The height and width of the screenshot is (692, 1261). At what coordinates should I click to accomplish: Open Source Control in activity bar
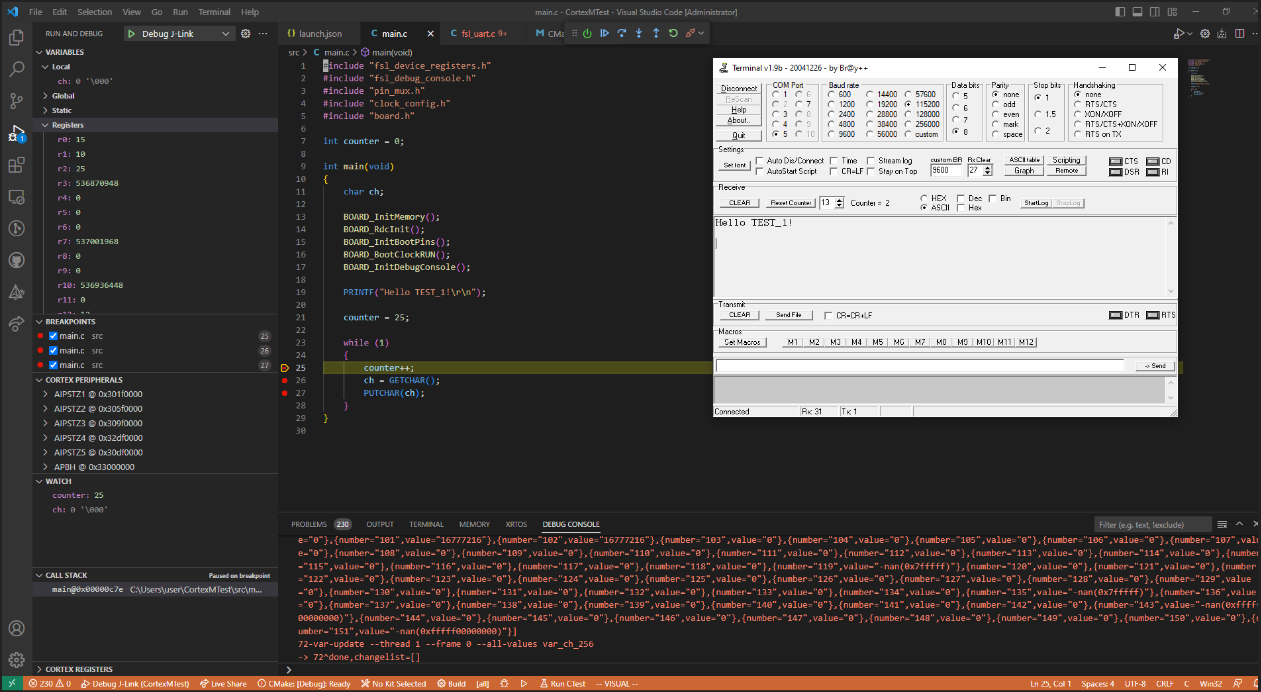[16, 101]
